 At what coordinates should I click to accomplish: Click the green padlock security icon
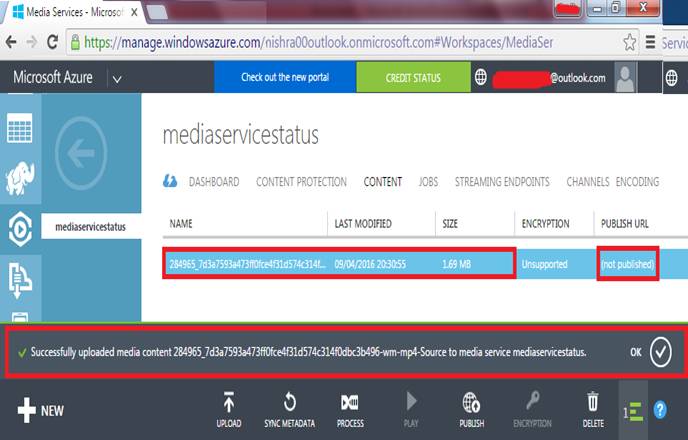click(75, 43)
